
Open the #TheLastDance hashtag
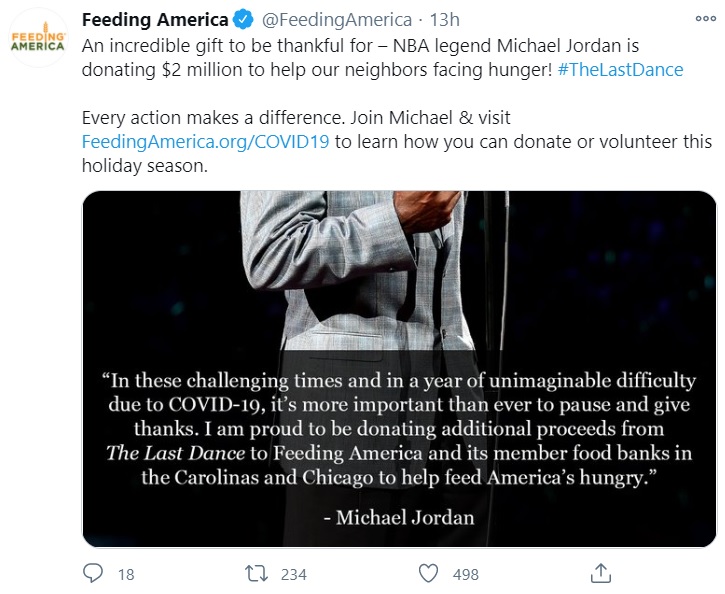click(620, 70)
